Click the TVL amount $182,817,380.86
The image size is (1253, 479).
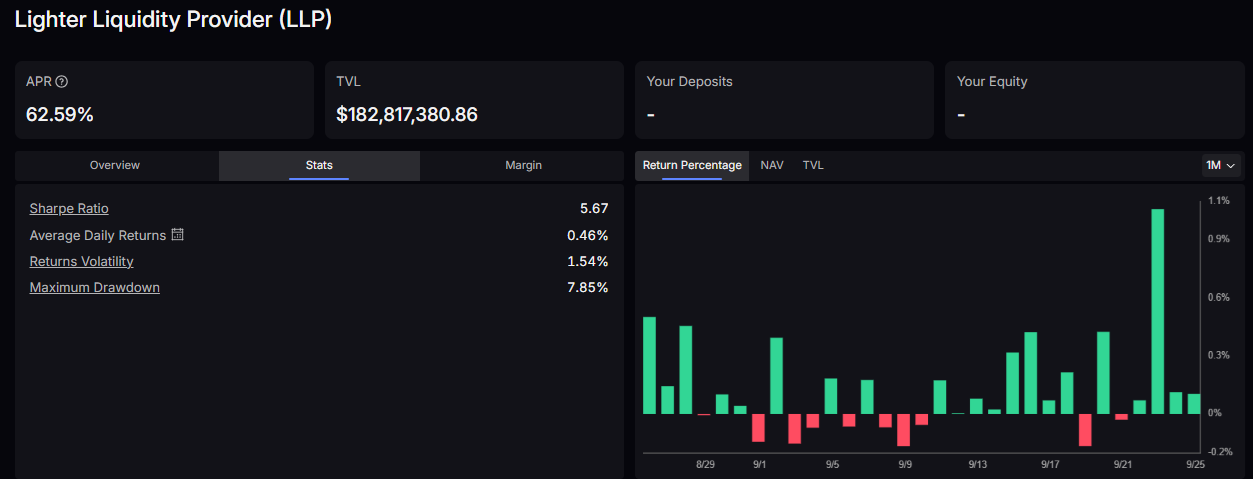pos(407,115)
